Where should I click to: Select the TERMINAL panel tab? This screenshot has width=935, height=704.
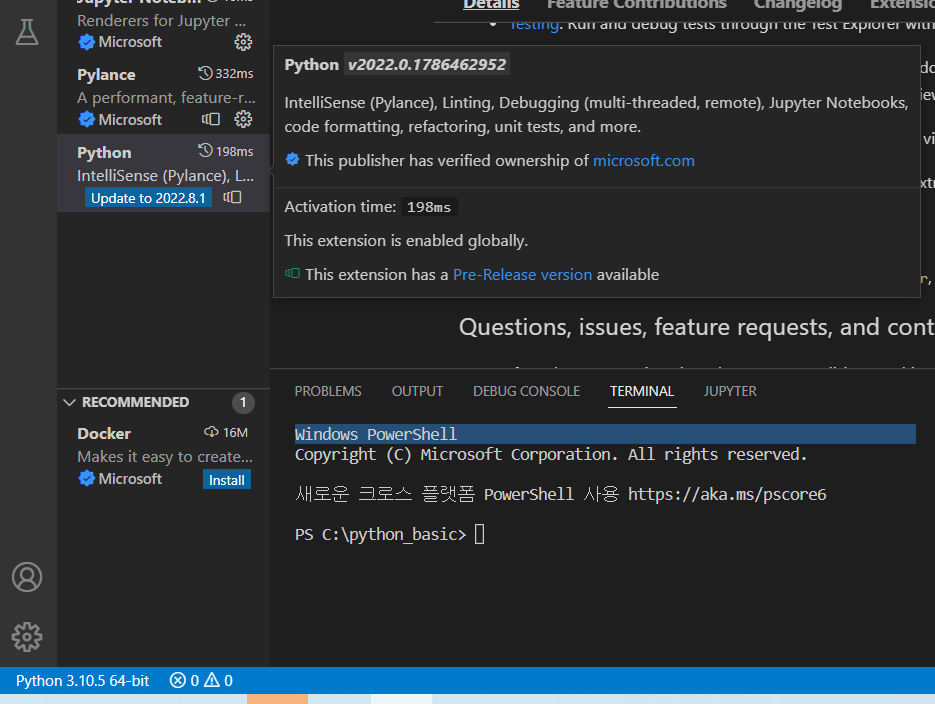[642, 391]
